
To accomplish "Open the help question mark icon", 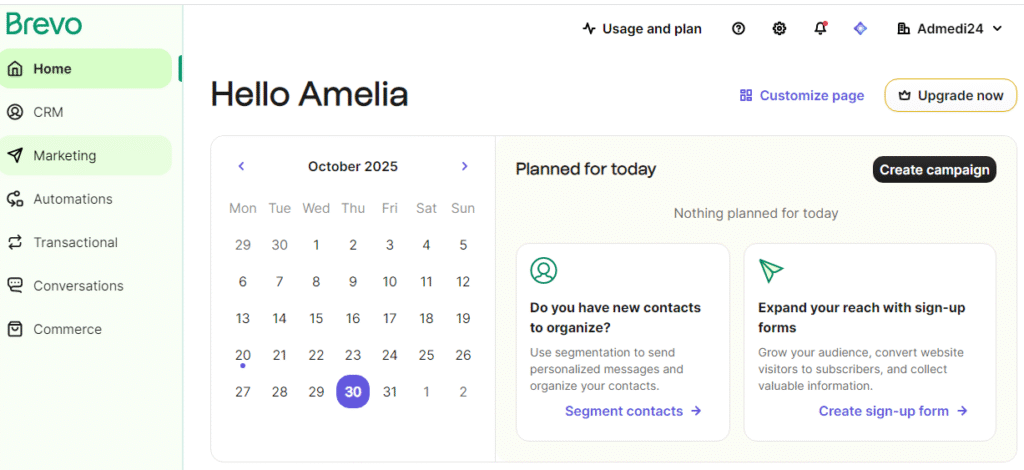I will click(x=739, y=29).
